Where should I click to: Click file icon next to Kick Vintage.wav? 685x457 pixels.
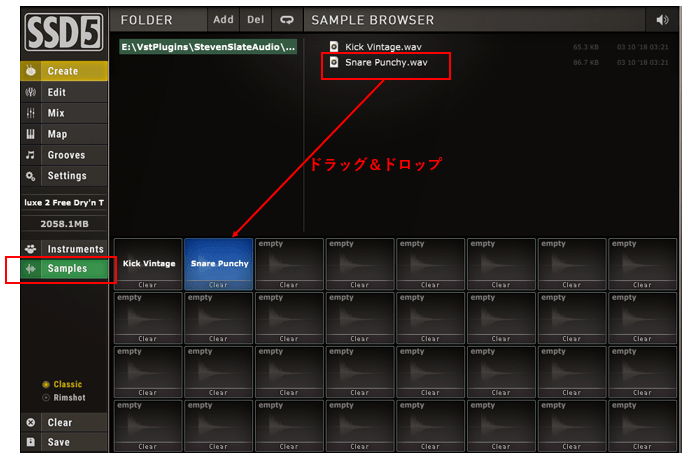pos(334,47)
